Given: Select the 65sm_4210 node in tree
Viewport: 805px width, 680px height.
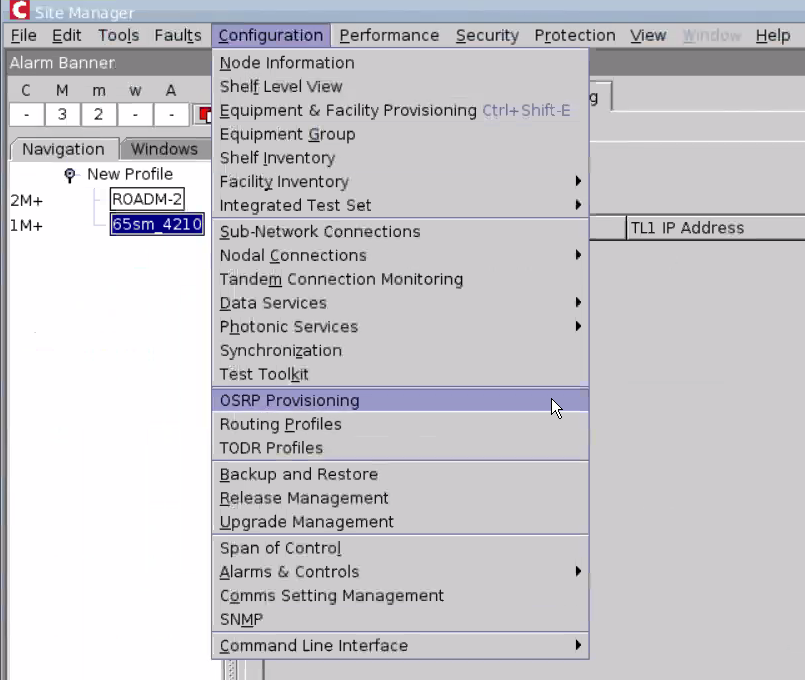Looking at the screenshot, I should coord(157,224).
